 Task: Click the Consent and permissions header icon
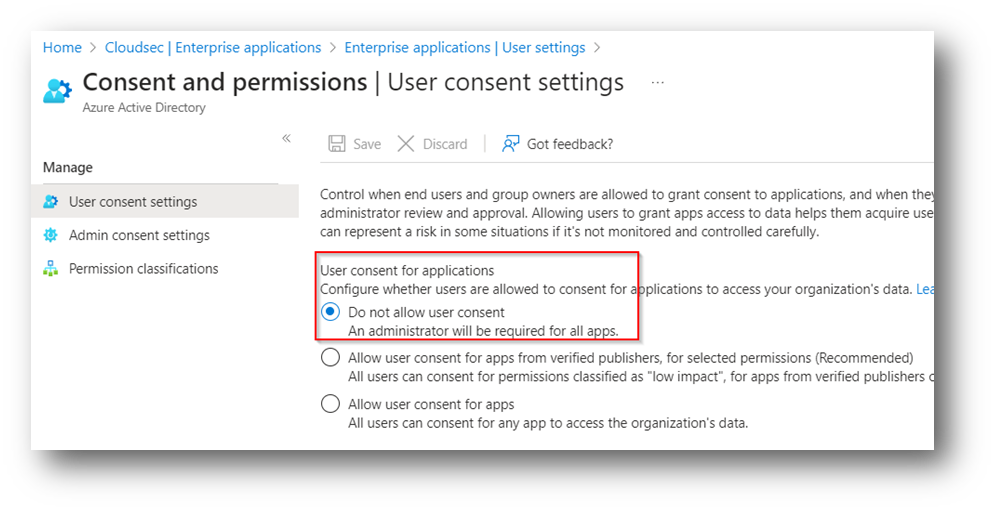tap(57, 91)
